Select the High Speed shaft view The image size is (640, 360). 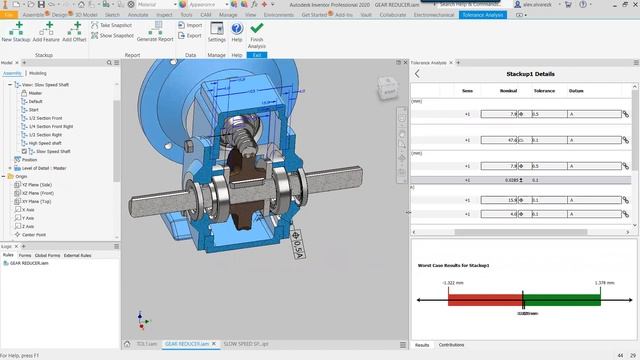(45, 143)
